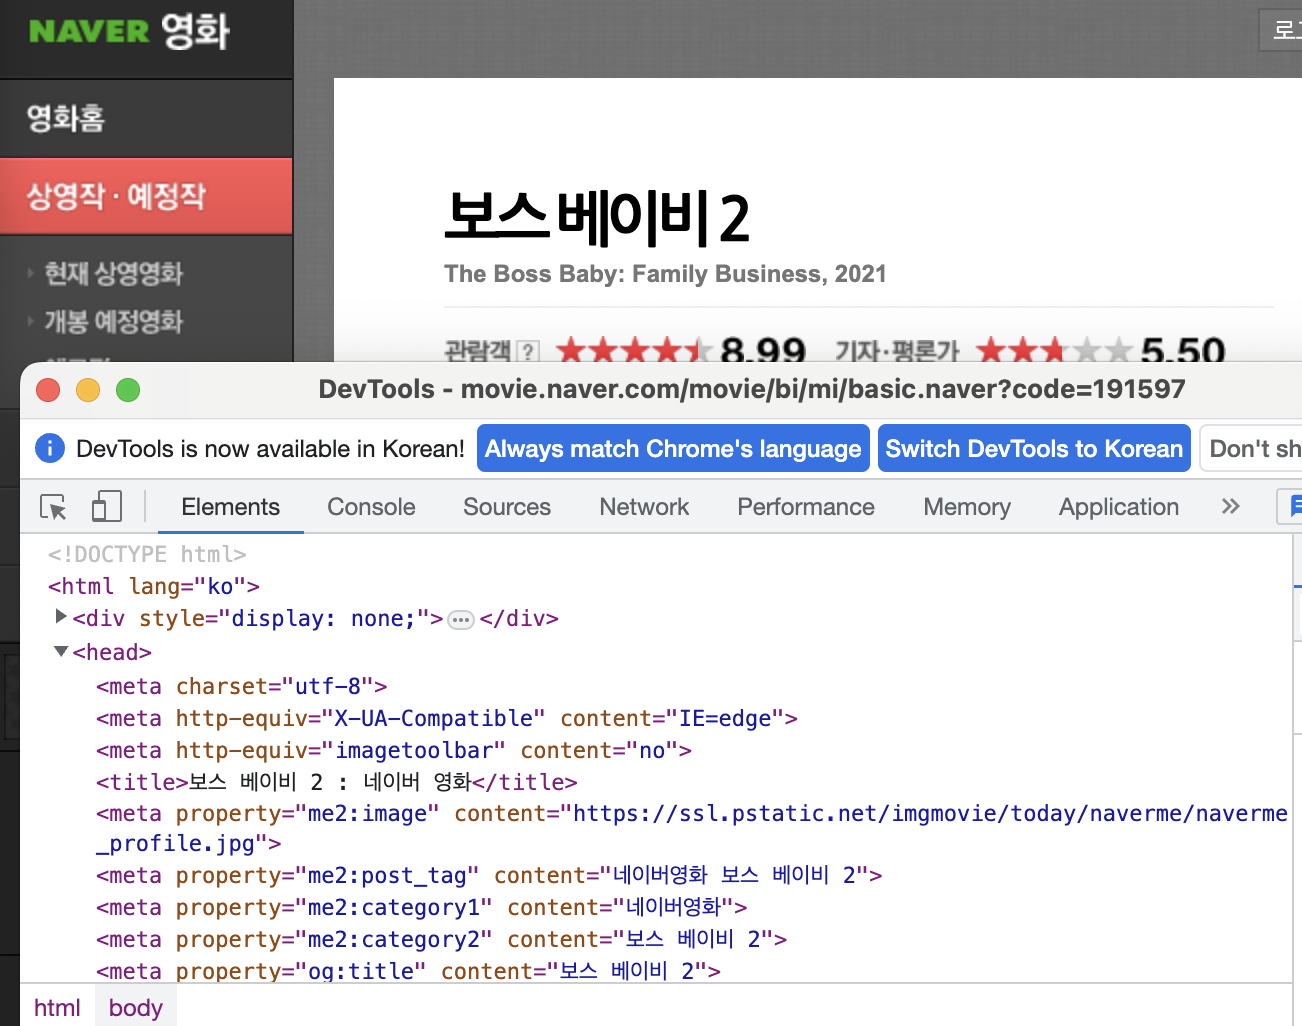
Task: Dismiss with the Don't show button
Action: pos(1251,448)
